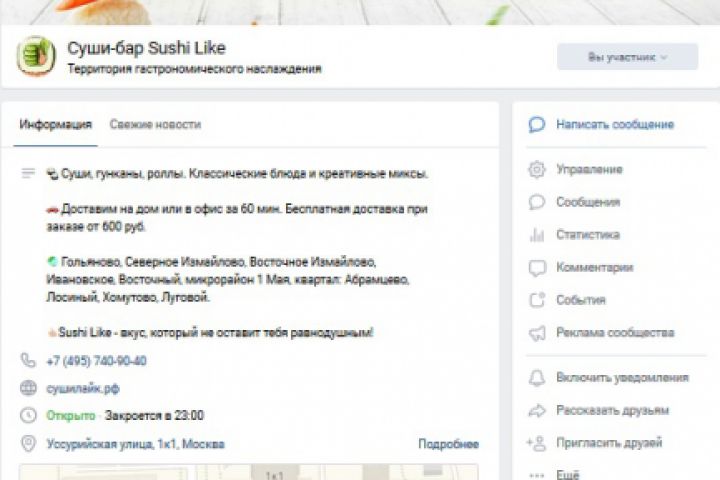This screenshot has height=480, width=720.
Task: Click the Sushi Like community avatar
Action: click(x=36, y=56)
